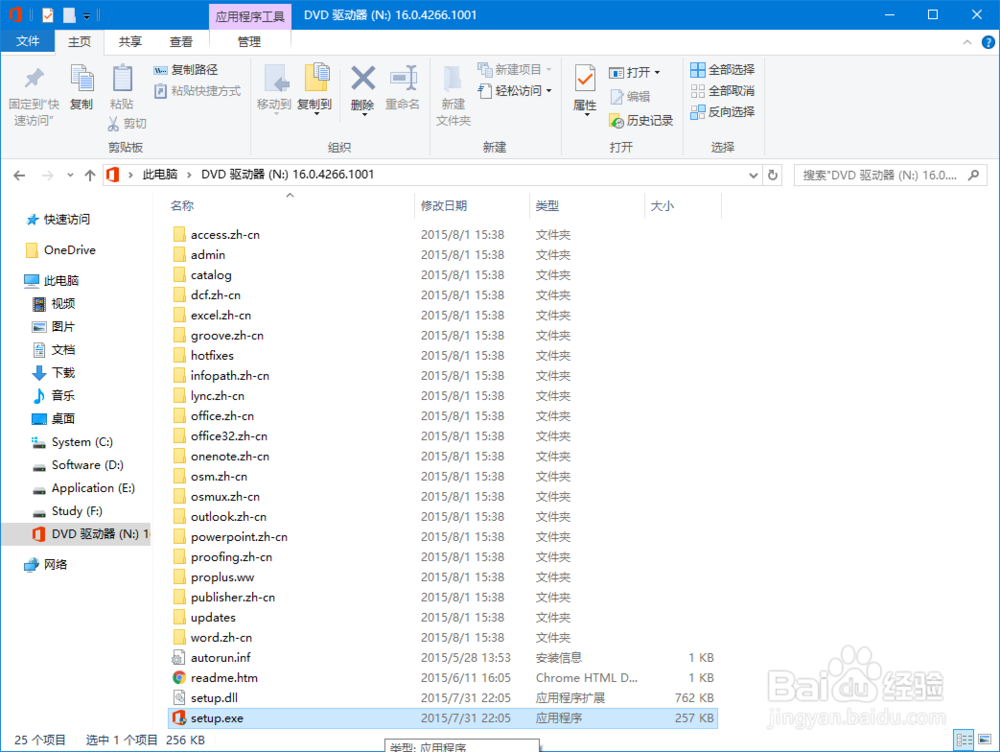Select setup.dll file

pos(443,698)
